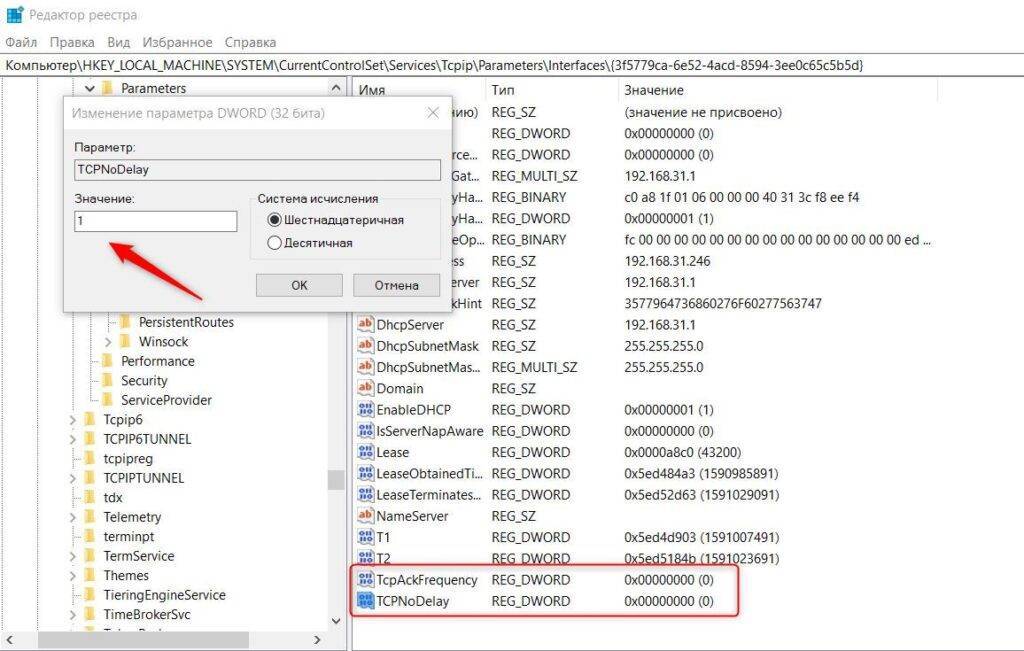Click the T1 DWORD value icon
The height and width of the screenshot is (651, 1024).
365,537
